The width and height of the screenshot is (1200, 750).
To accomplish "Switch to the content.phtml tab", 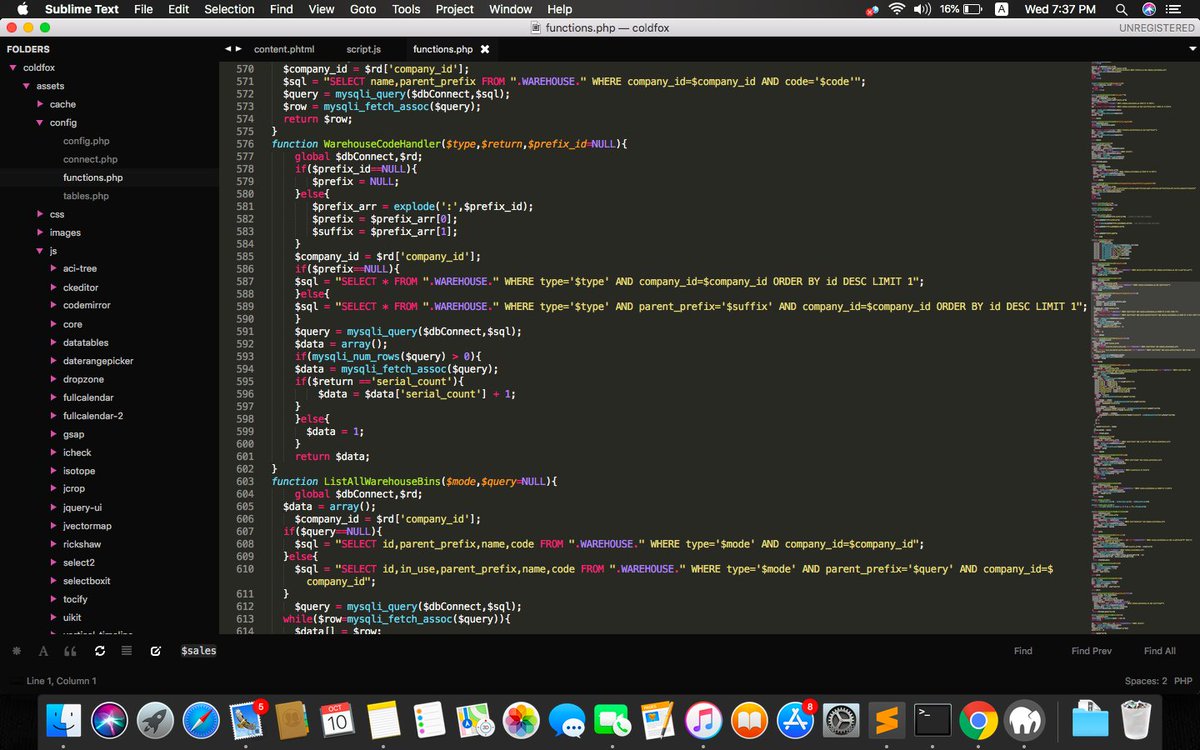I will 284,49.
